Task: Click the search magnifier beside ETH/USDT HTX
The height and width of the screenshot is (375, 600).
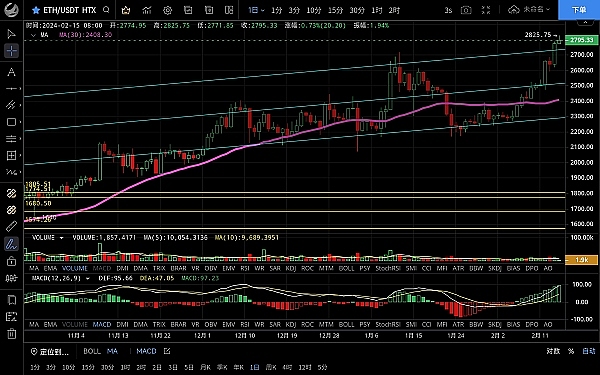Action: 106,10
